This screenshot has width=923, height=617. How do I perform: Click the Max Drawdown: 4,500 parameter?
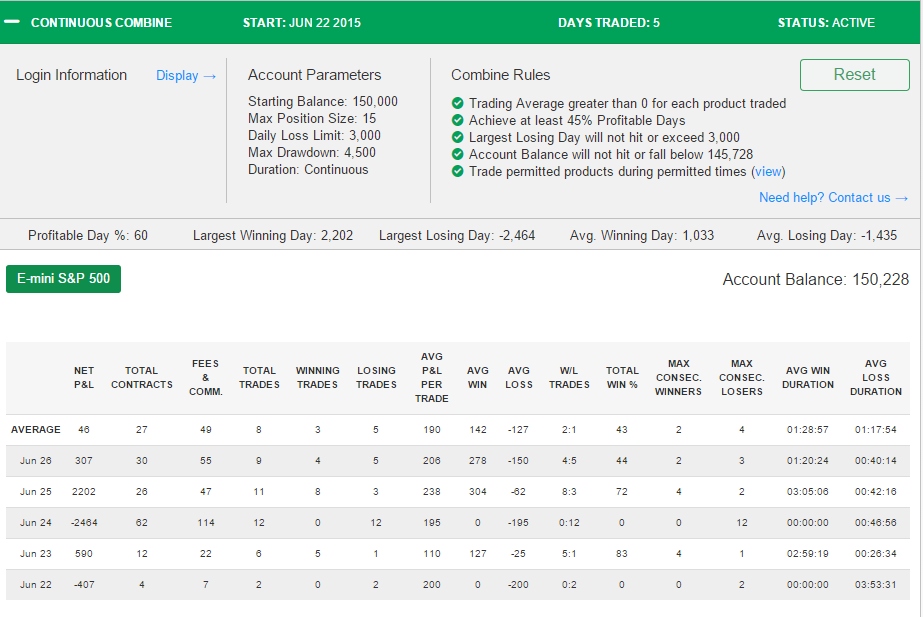[311, 152]
